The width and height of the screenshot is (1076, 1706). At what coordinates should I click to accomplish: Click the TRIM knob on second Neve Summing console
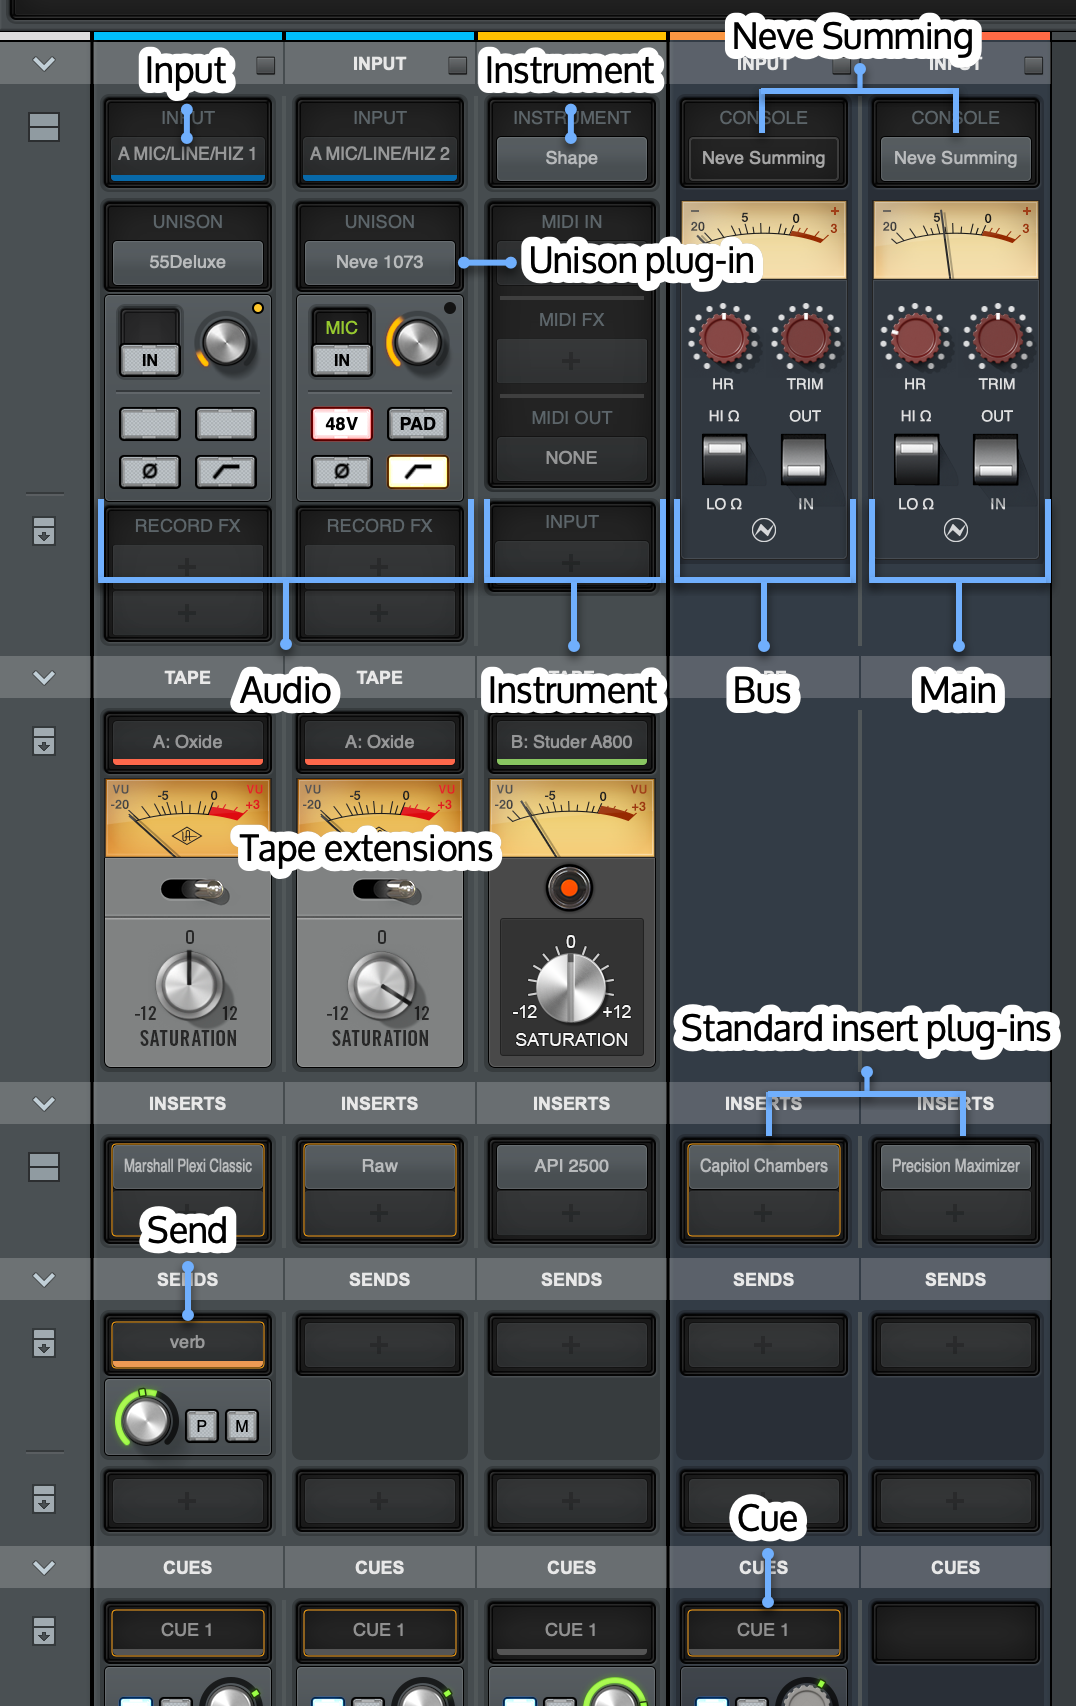[x=997, y=337]
